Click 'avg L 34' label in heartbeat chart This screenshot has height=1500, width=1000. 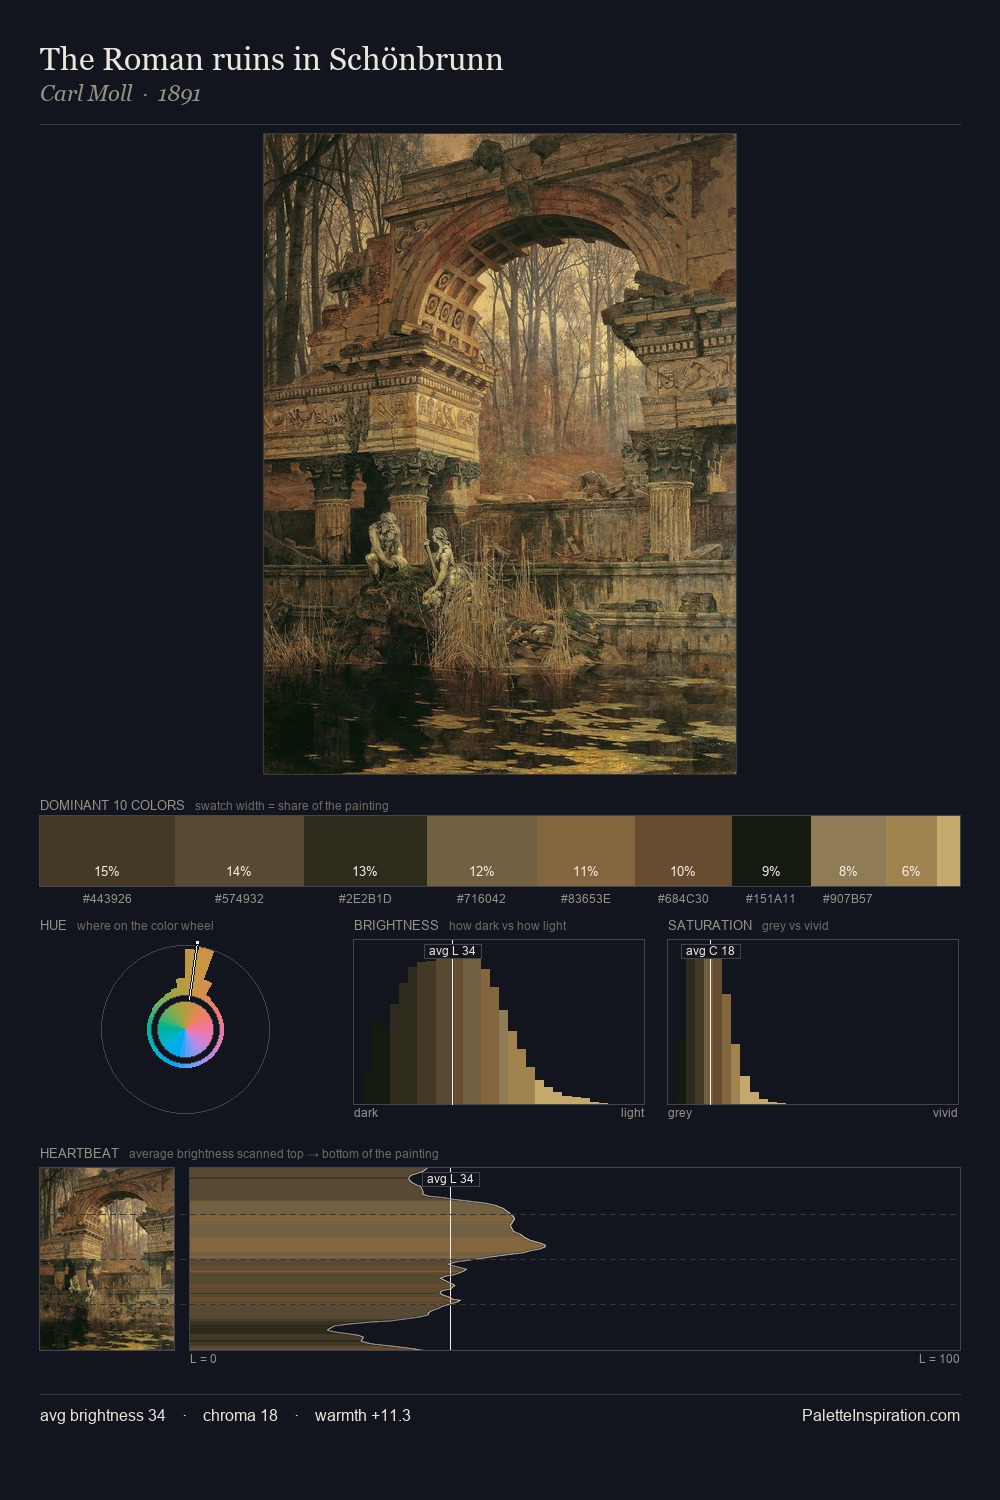point(450,1179)
